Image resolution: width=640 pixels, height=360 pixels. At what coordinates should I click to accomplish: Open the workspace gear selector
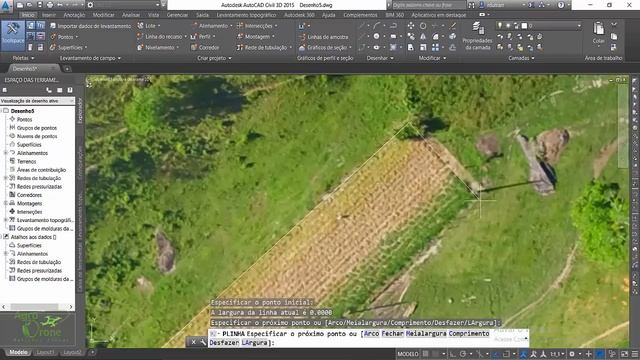click(91, 5)
